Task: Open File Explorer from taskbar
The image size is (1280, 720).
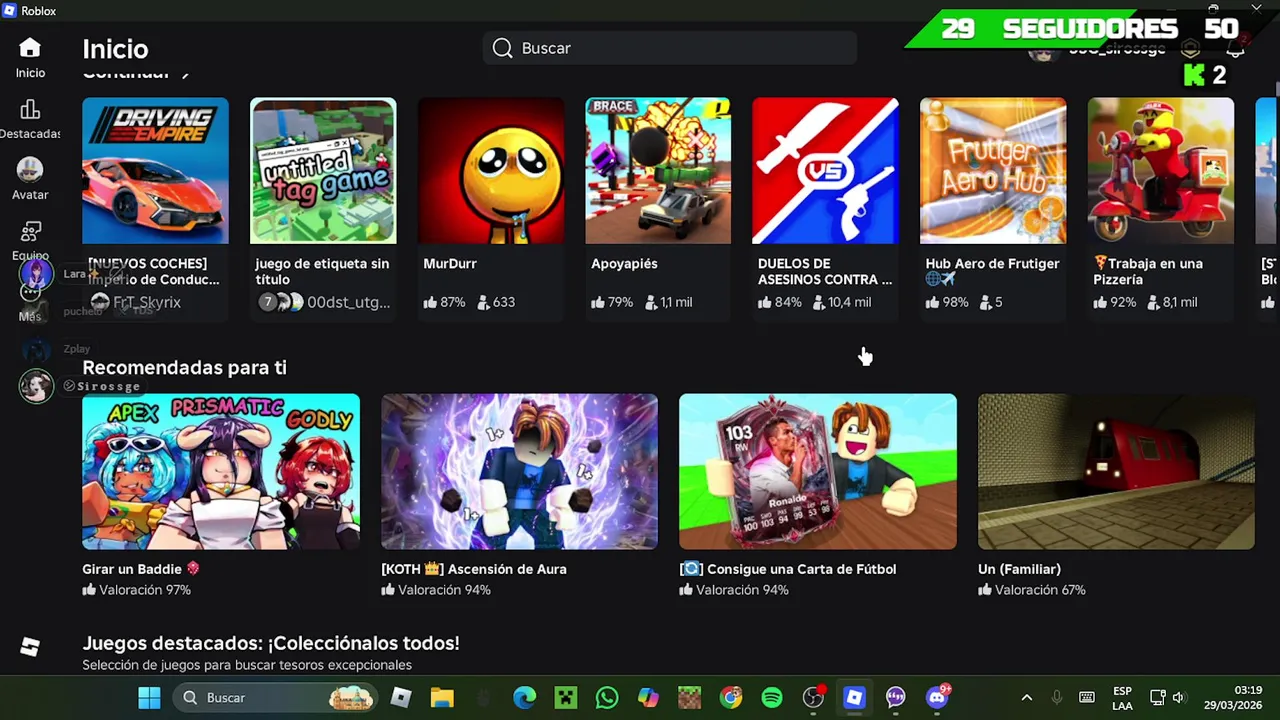Action: coord(442,698)
